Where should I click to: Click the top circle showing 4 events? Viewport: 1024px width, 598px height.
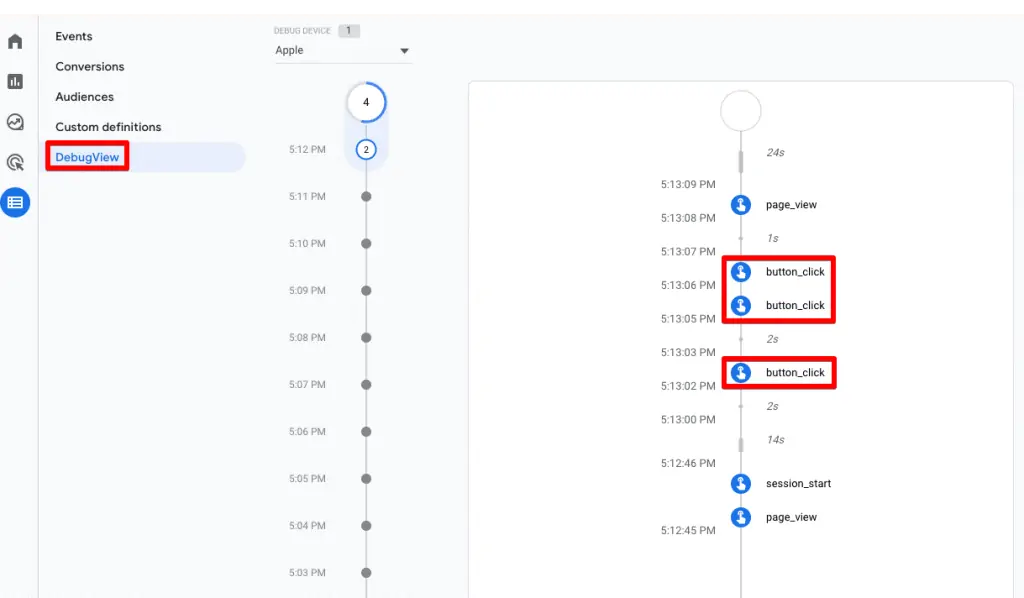point(366,101)
